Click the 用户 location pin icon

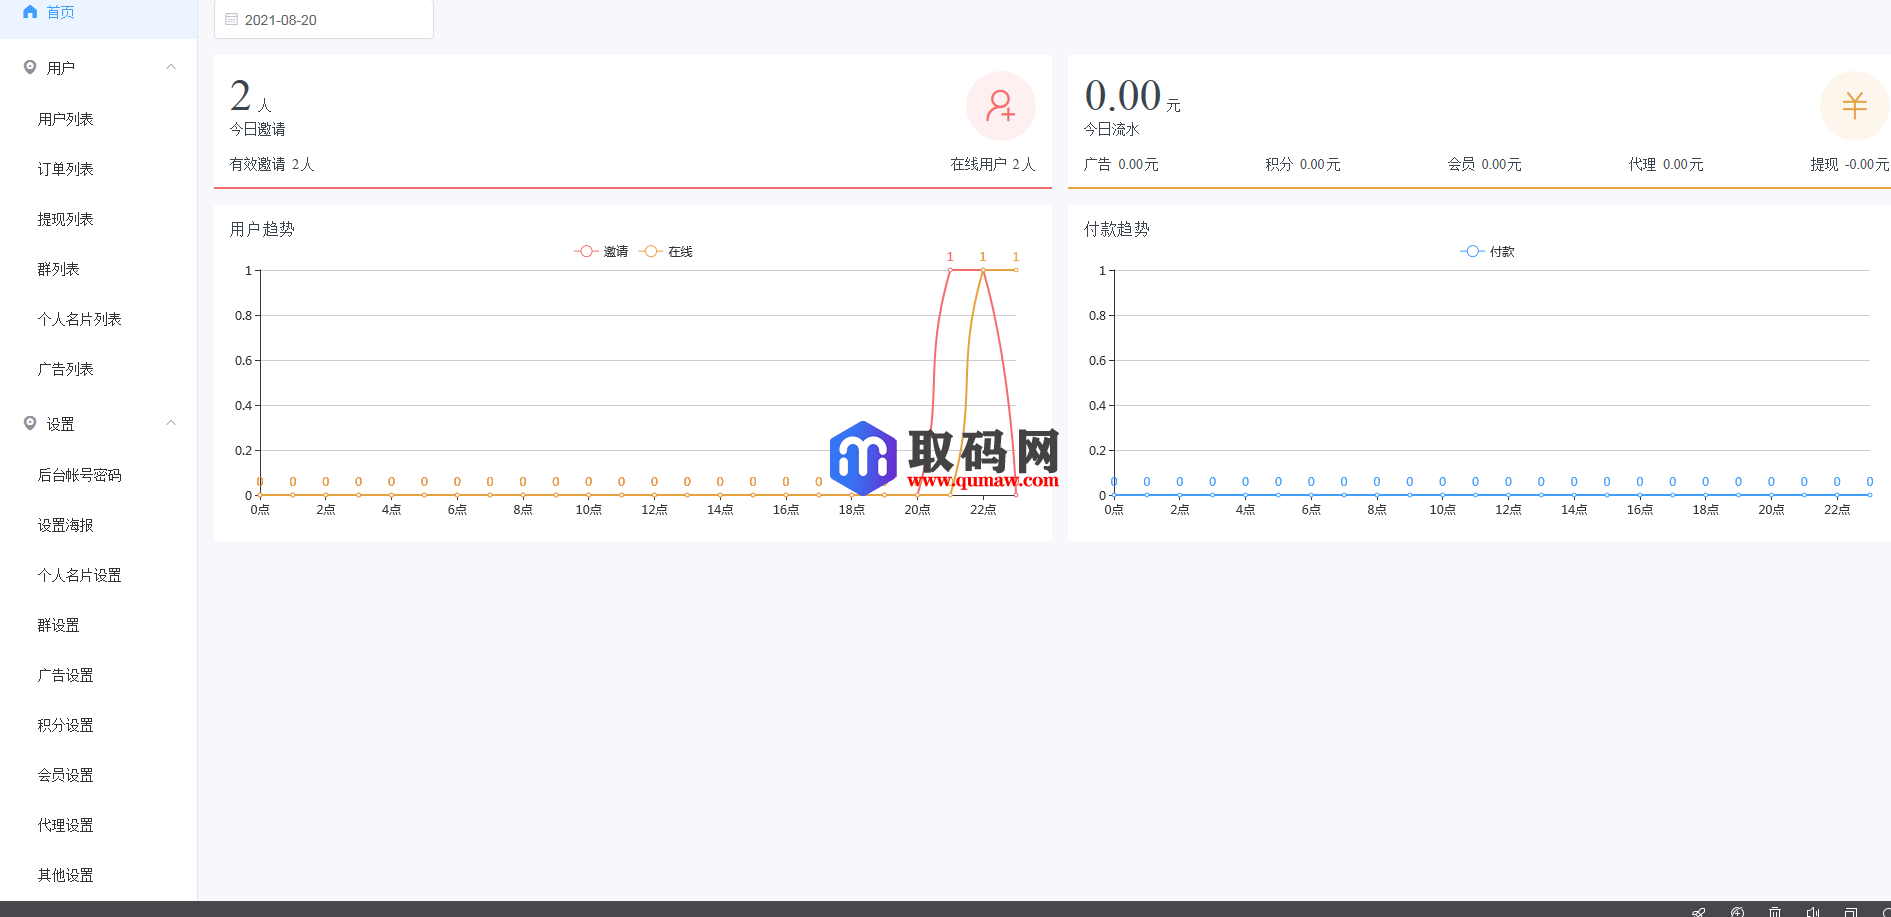click(29, 66)
